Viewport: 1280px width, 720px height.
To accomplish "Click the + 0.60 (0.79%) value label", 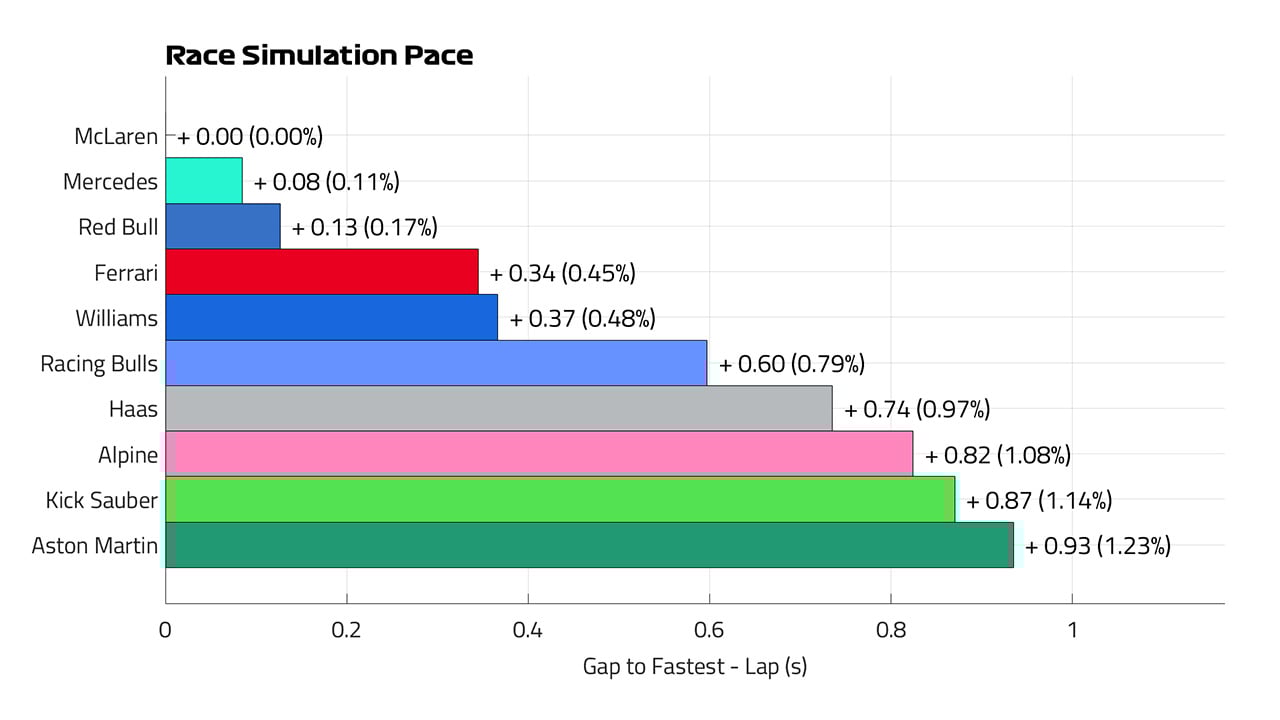I will [792, 364].
